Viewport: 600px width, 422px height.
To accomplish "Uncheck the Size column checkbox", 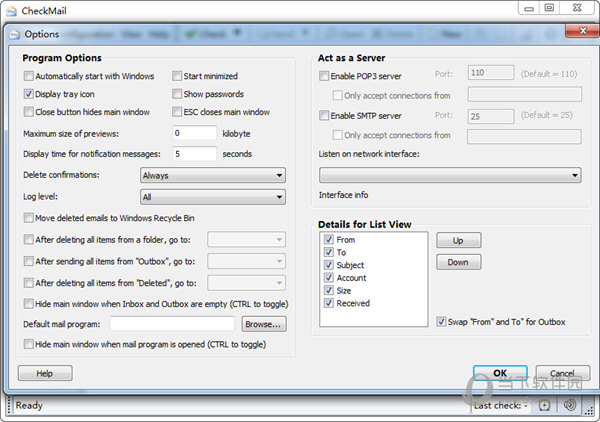I will pyautogui.click(x=329, y=290).
